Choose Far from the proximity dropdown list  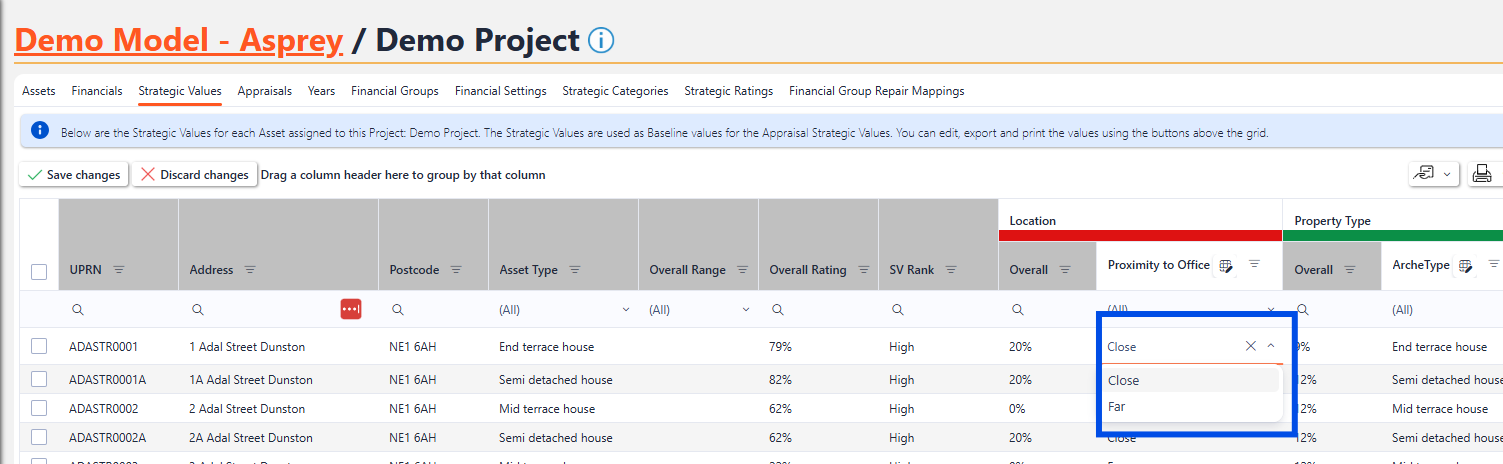pos(1117,407)
